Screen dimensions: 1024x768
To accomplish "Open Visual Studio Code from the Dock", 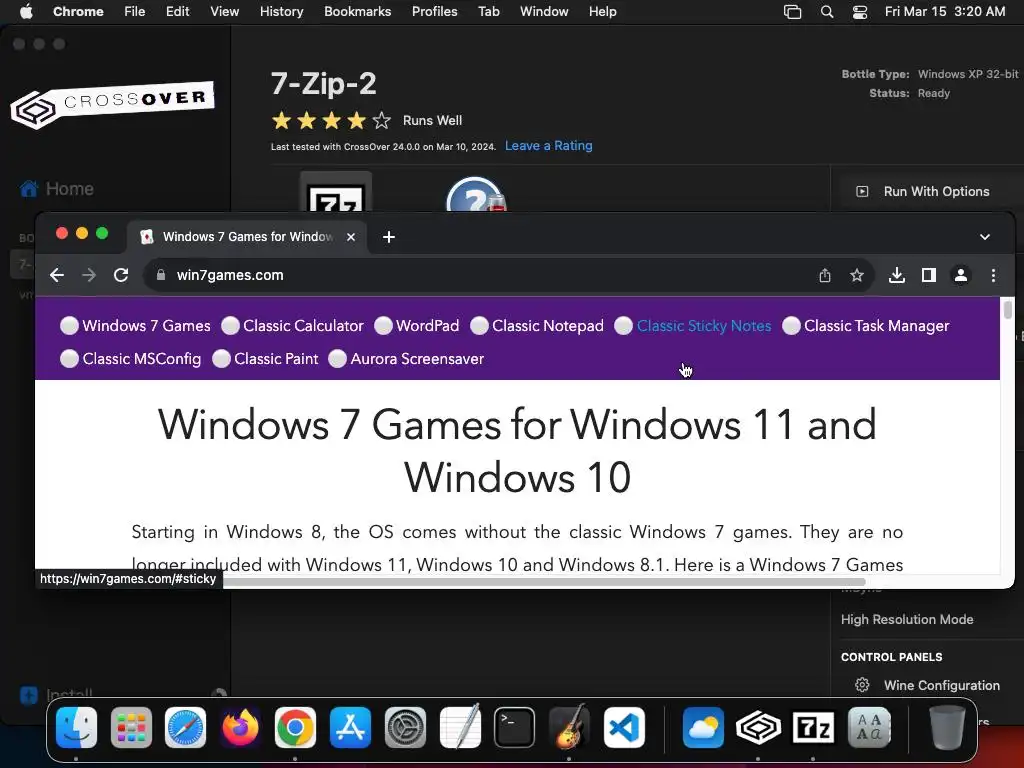I will tap(624, 728).
